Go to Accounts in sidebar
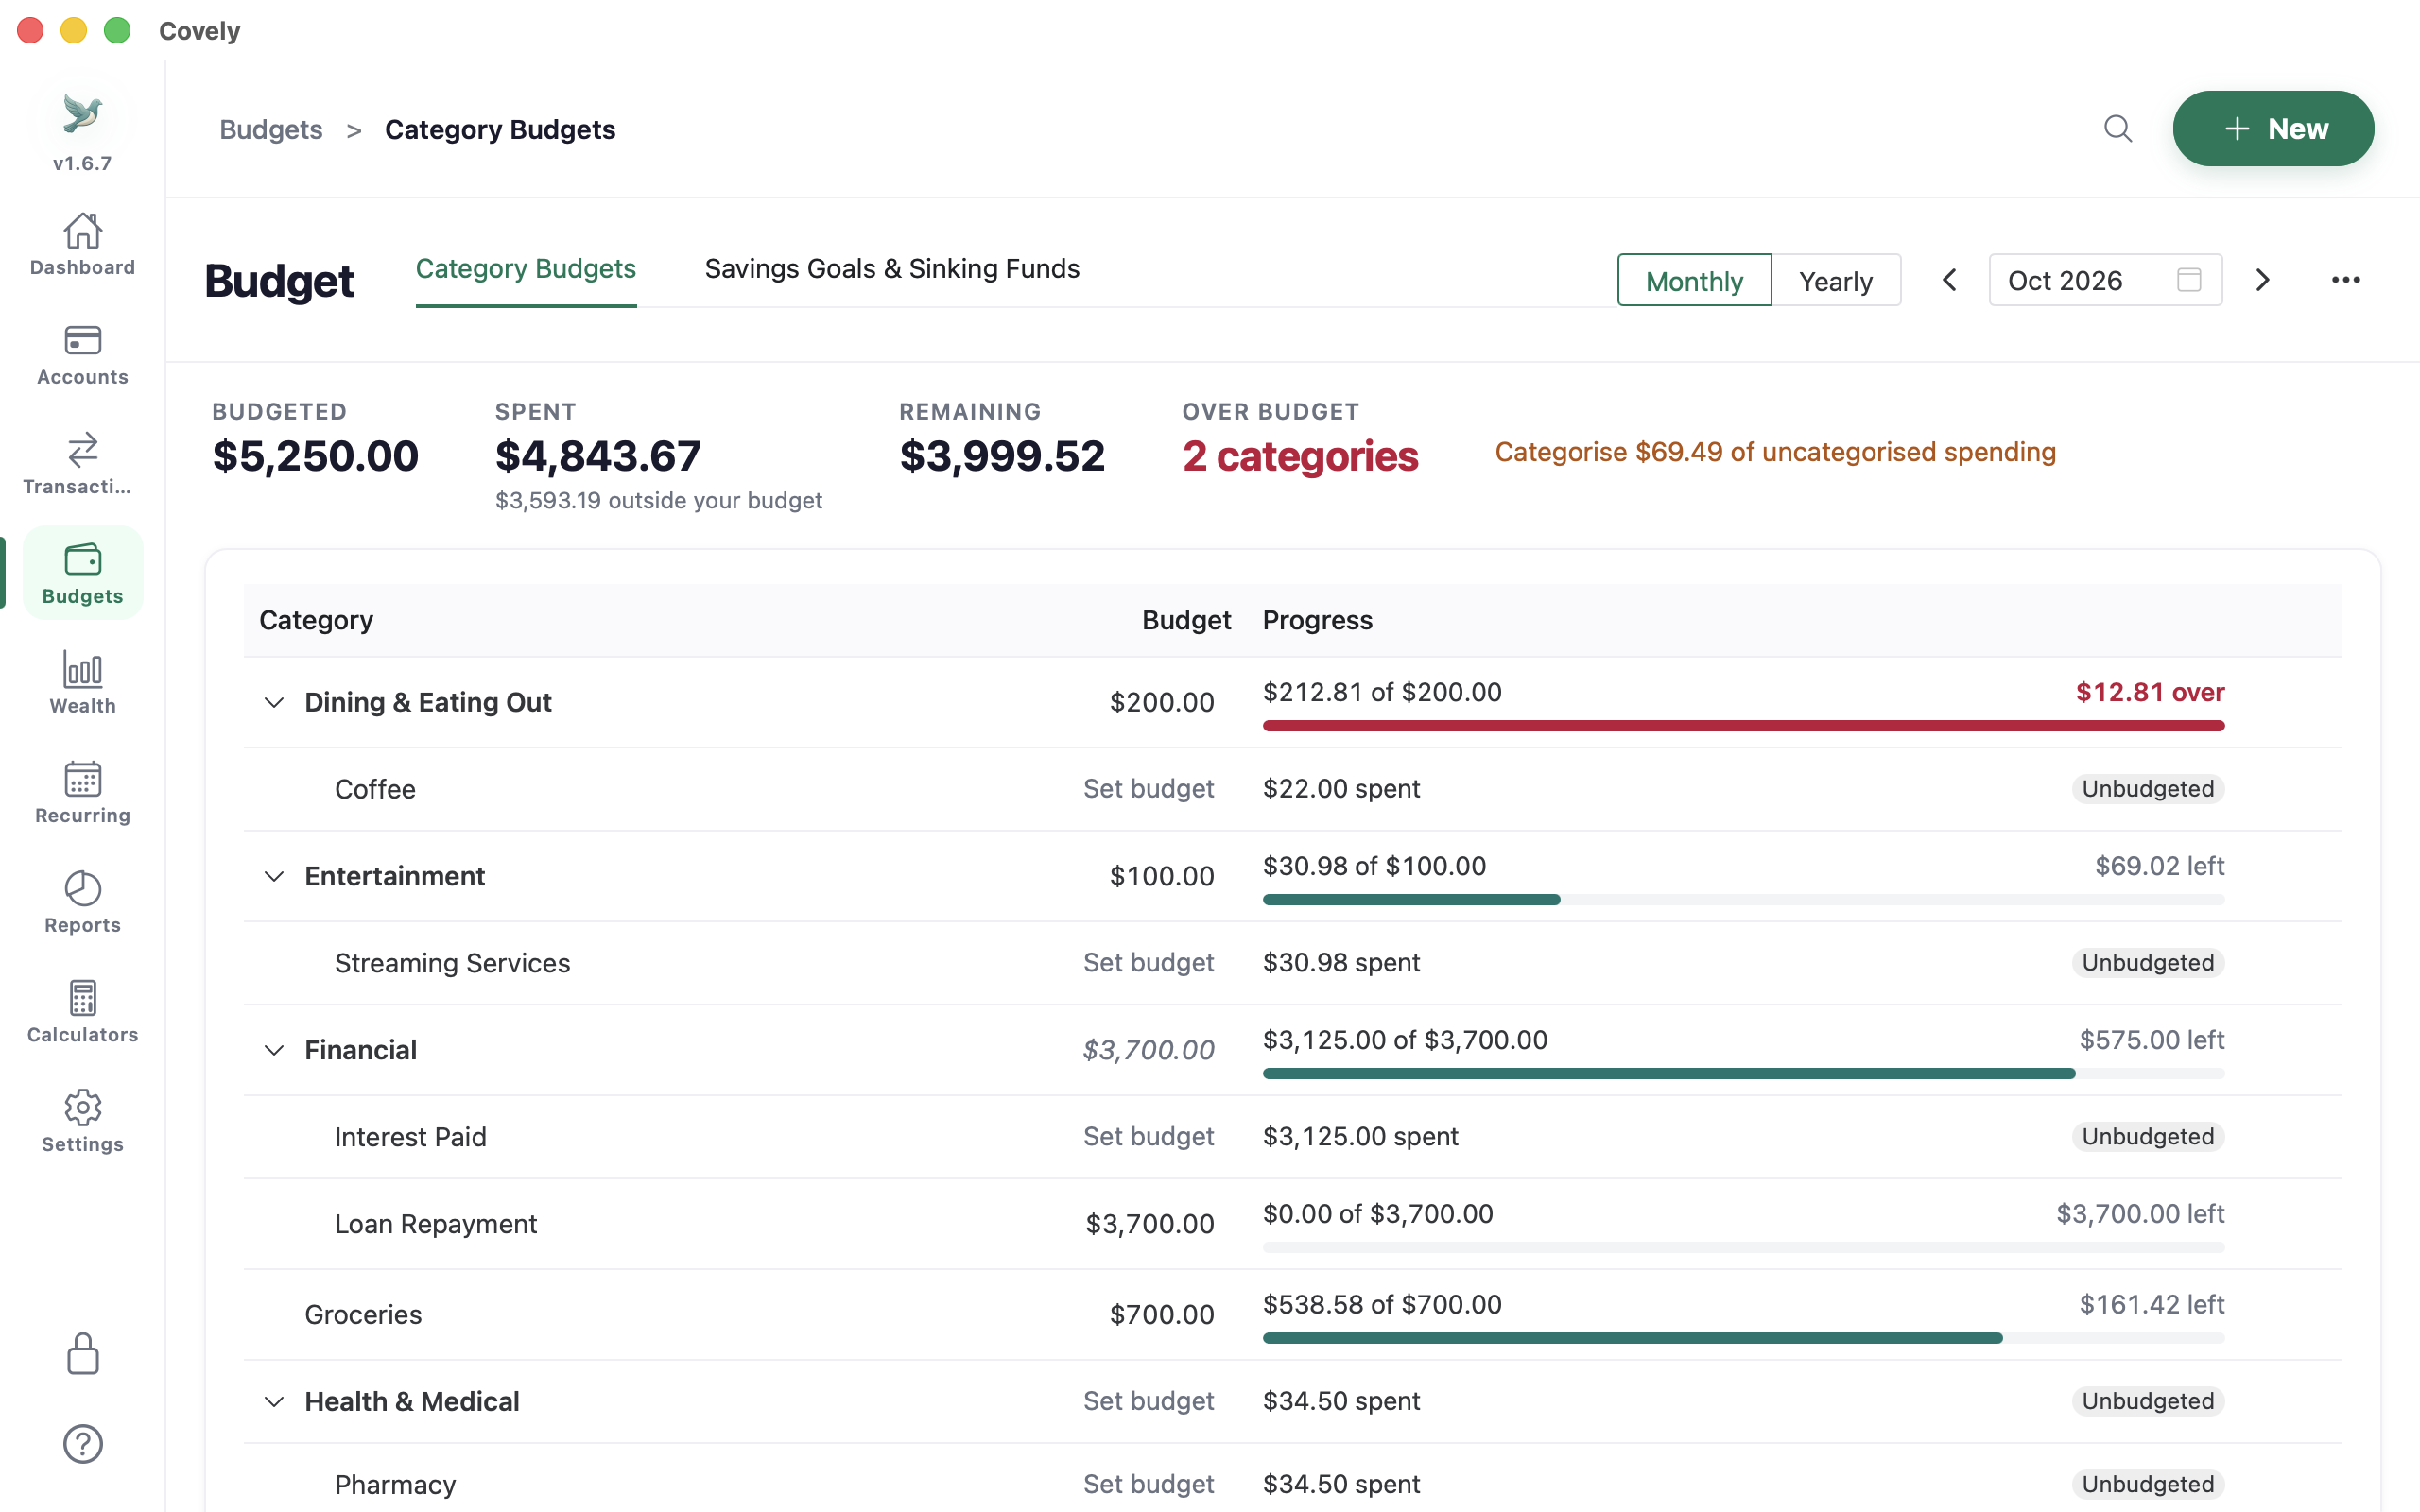2420x1512 pixels. pyautogui.click(x=82, y=355)
